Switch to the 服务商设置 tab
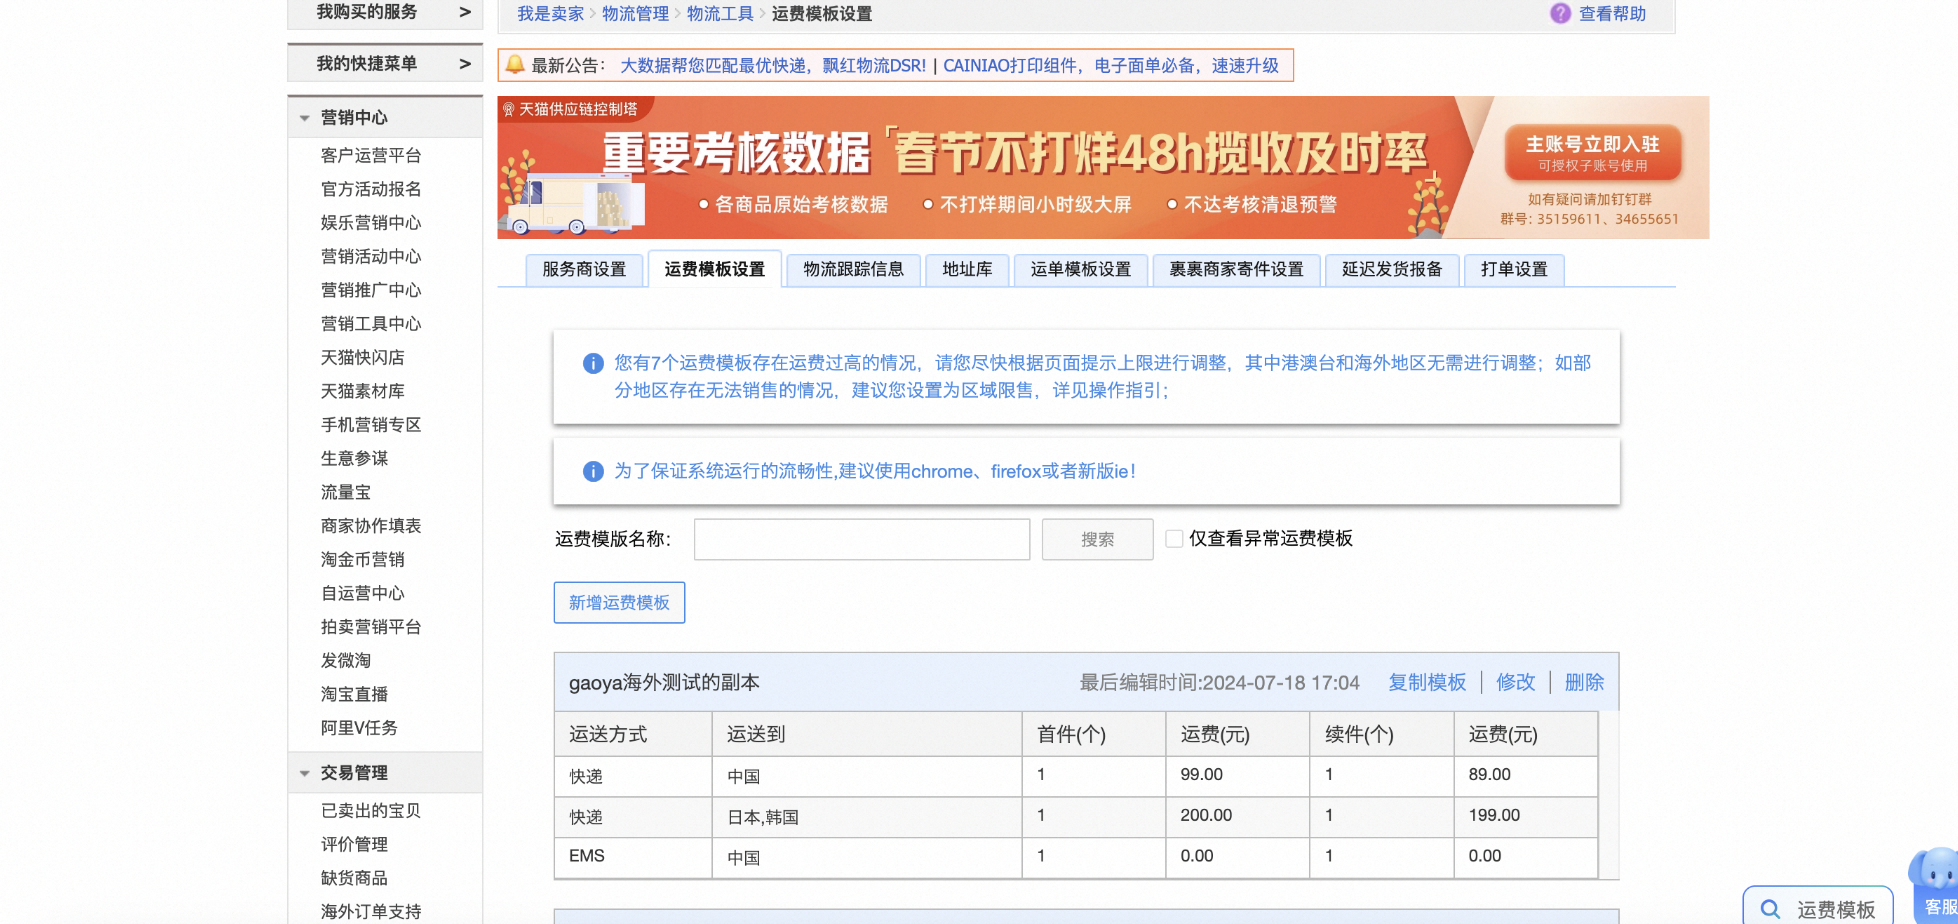Viewport: 1958px width, 924px height. click(x=584, y=270)
